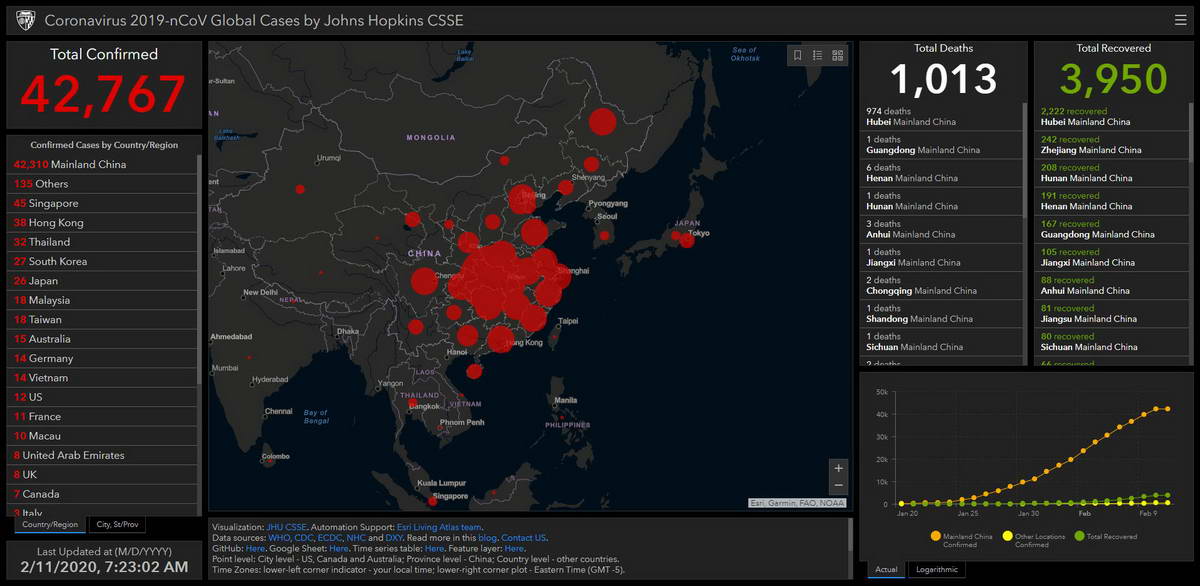Open the map bookmarks icon
Screen dimensions: 1200x586
click(x=798, y=56)
